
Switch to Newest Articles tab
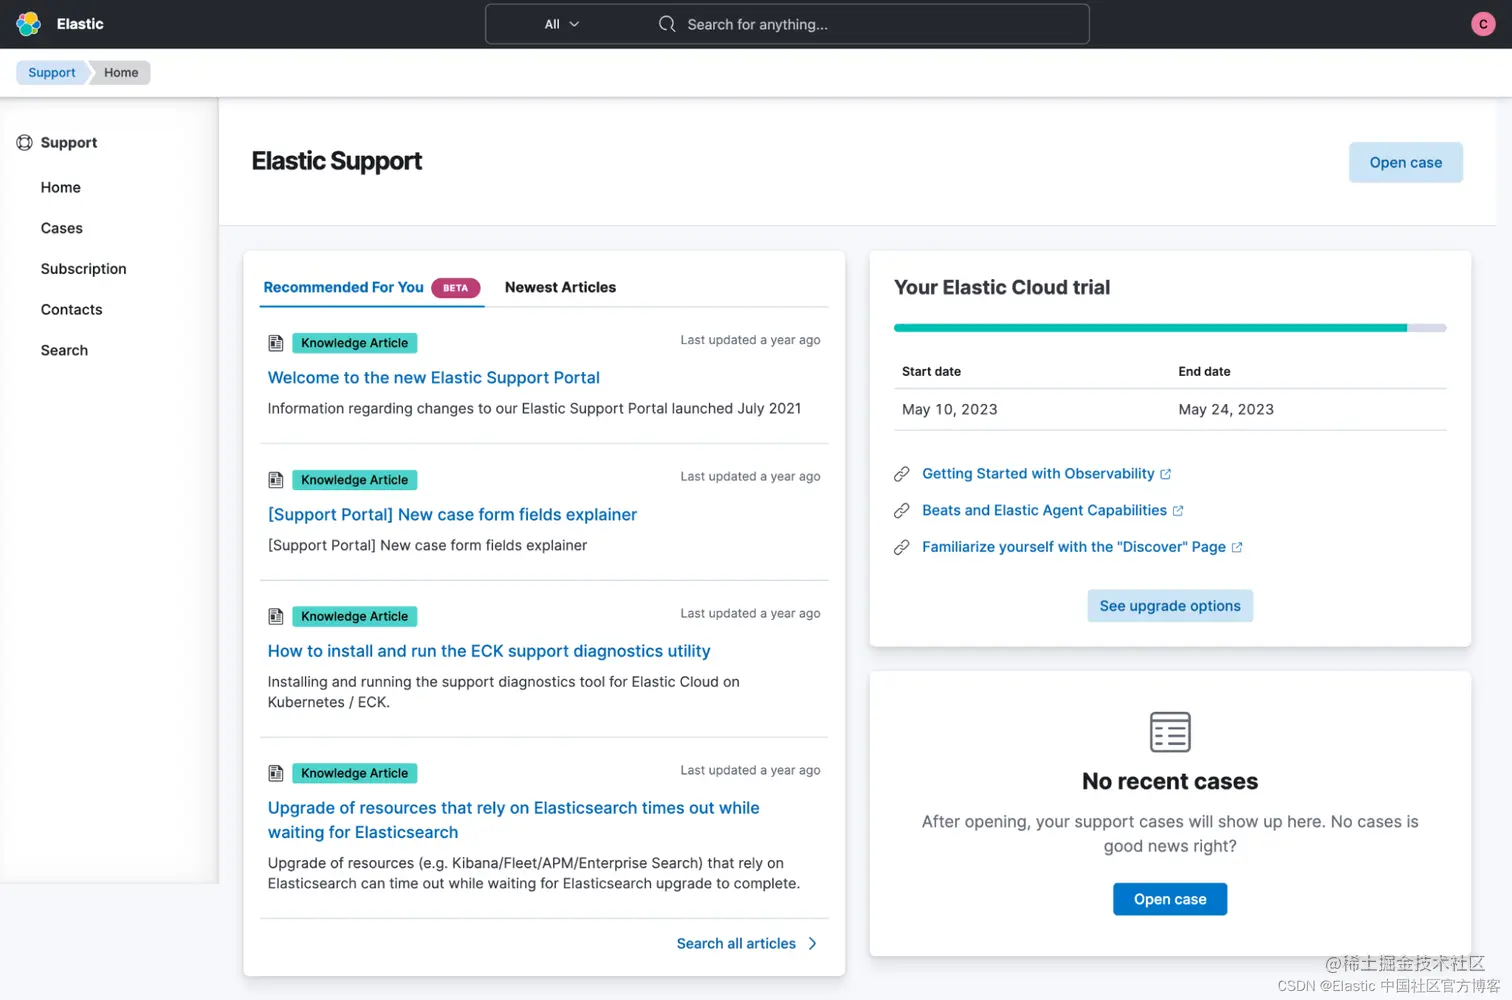pyautogui.click(x=560, y=287)
